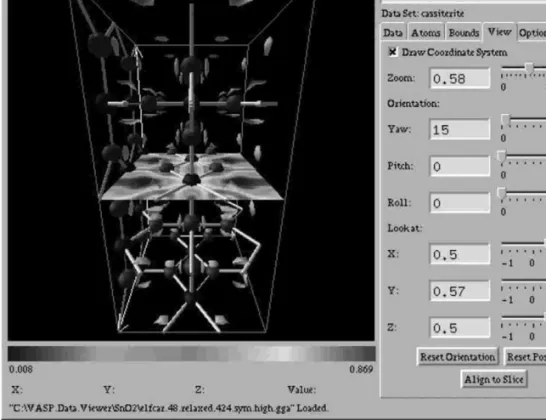Image resolution: width=546 pixels, height=420 pixels.
Task: Click the color scale bar under the viewport
Action: click(192, 354)
